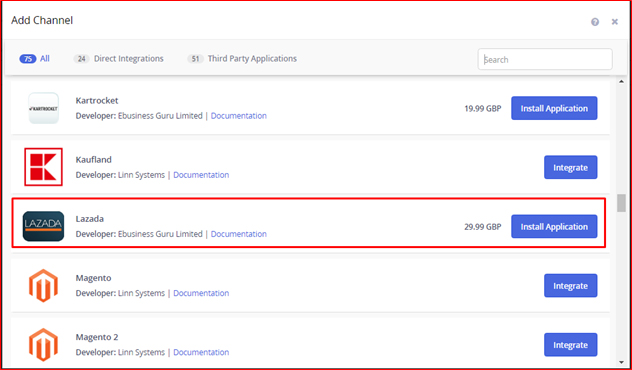Select the All channels tab
Viewport: 632px width, 370px height.
(x=35, y=59)
